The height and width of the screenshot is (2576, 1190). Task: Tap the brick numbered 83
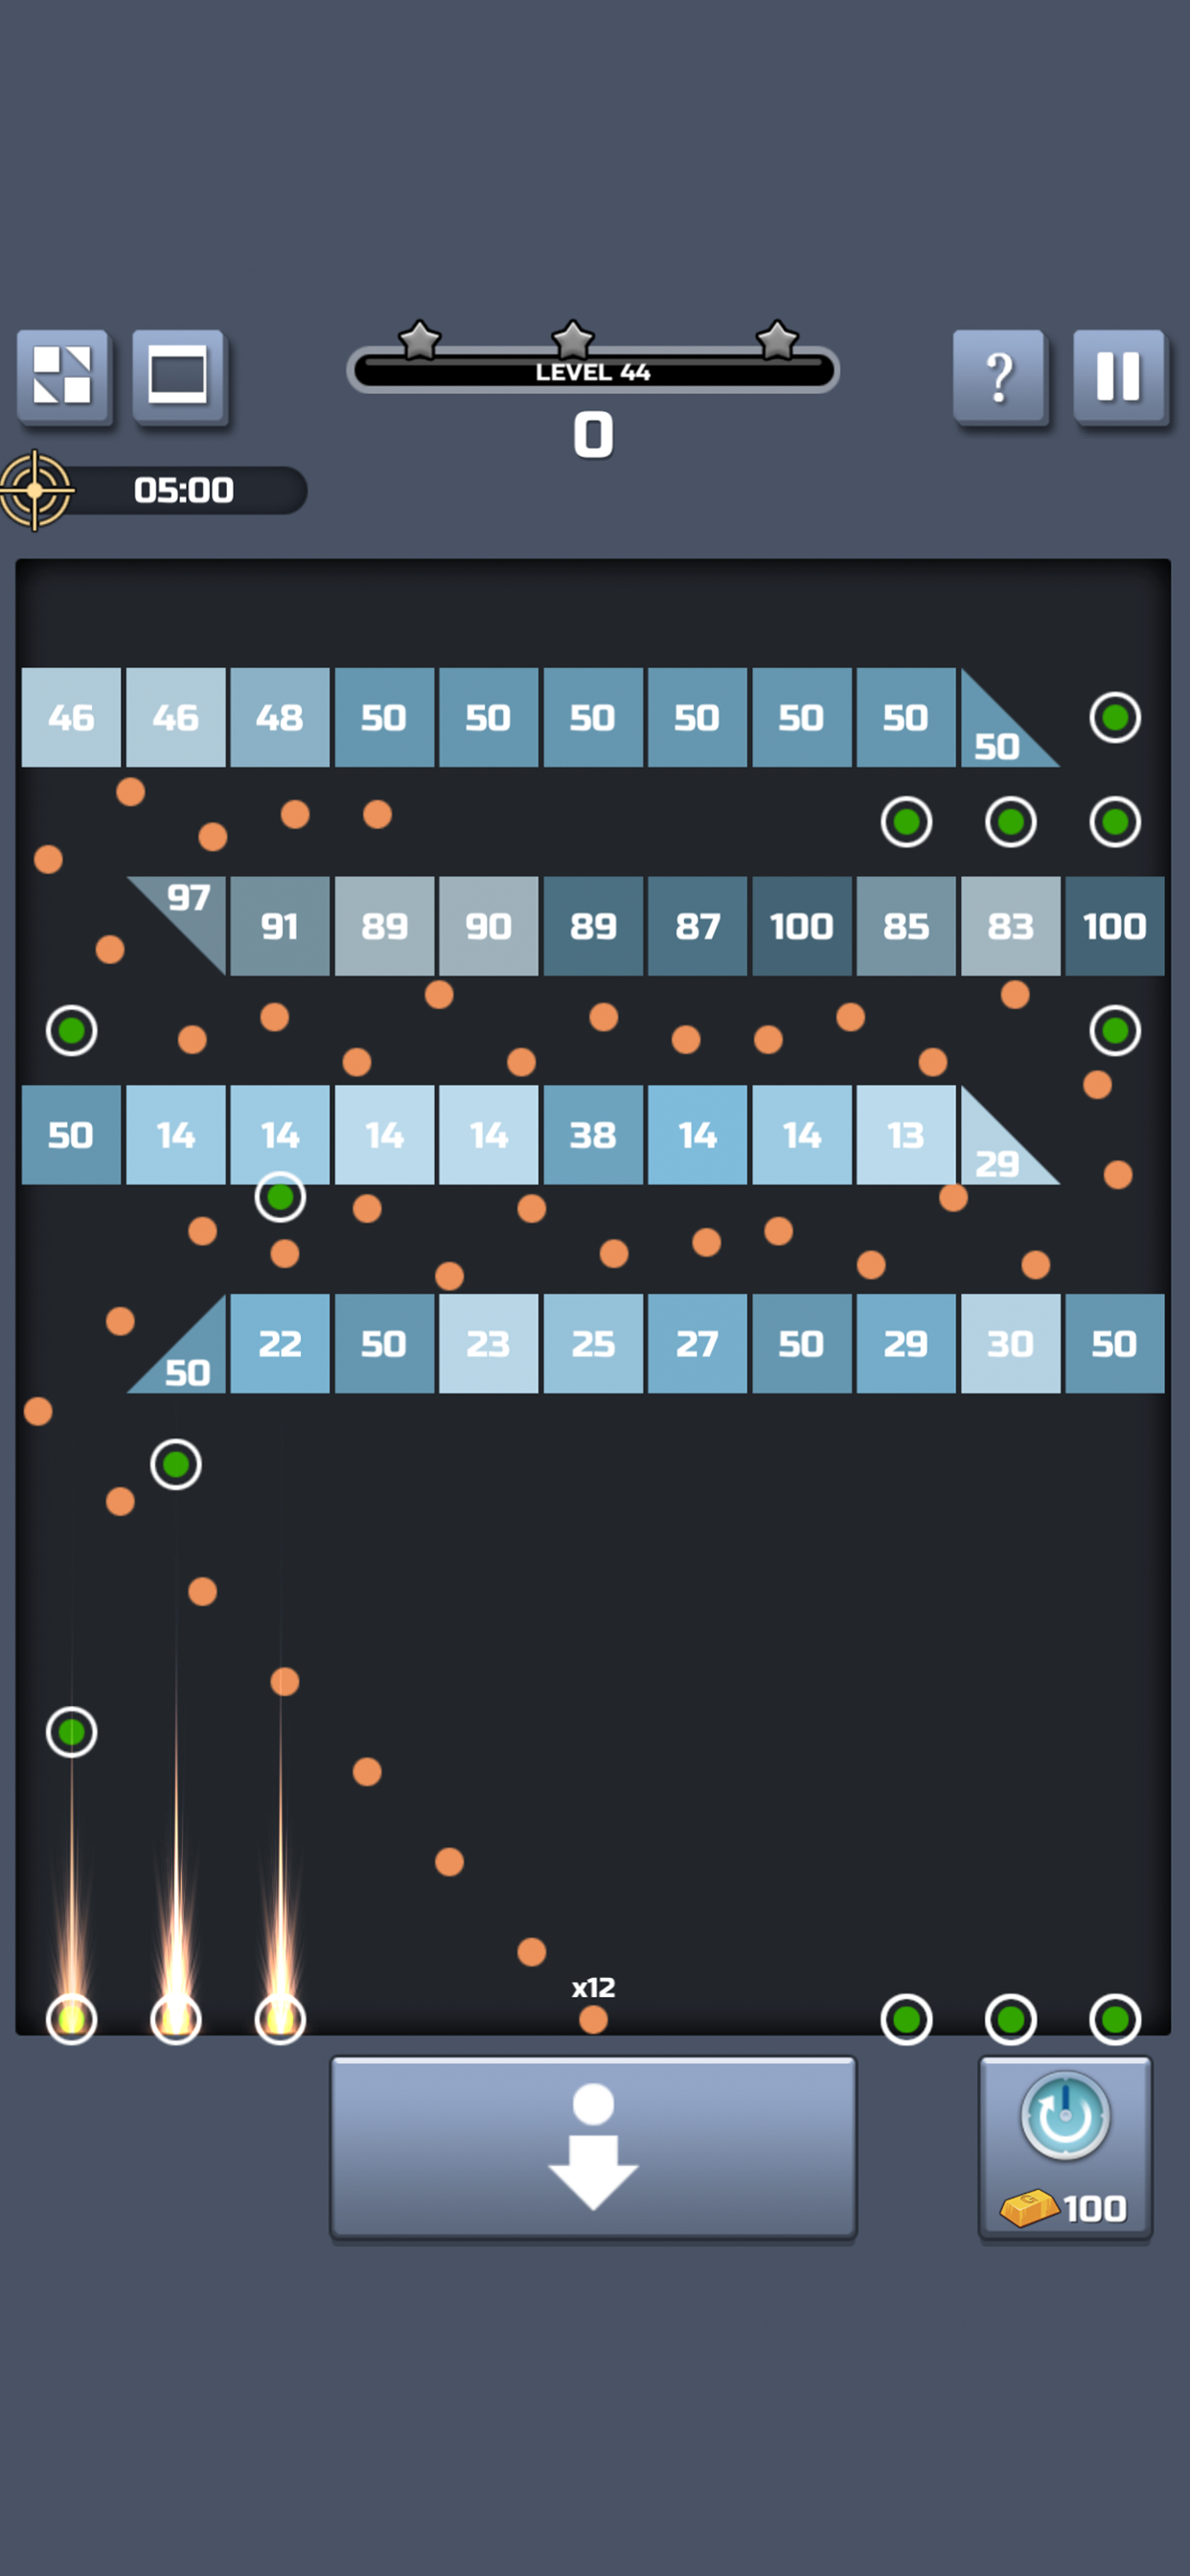[x=1010, y=926]
